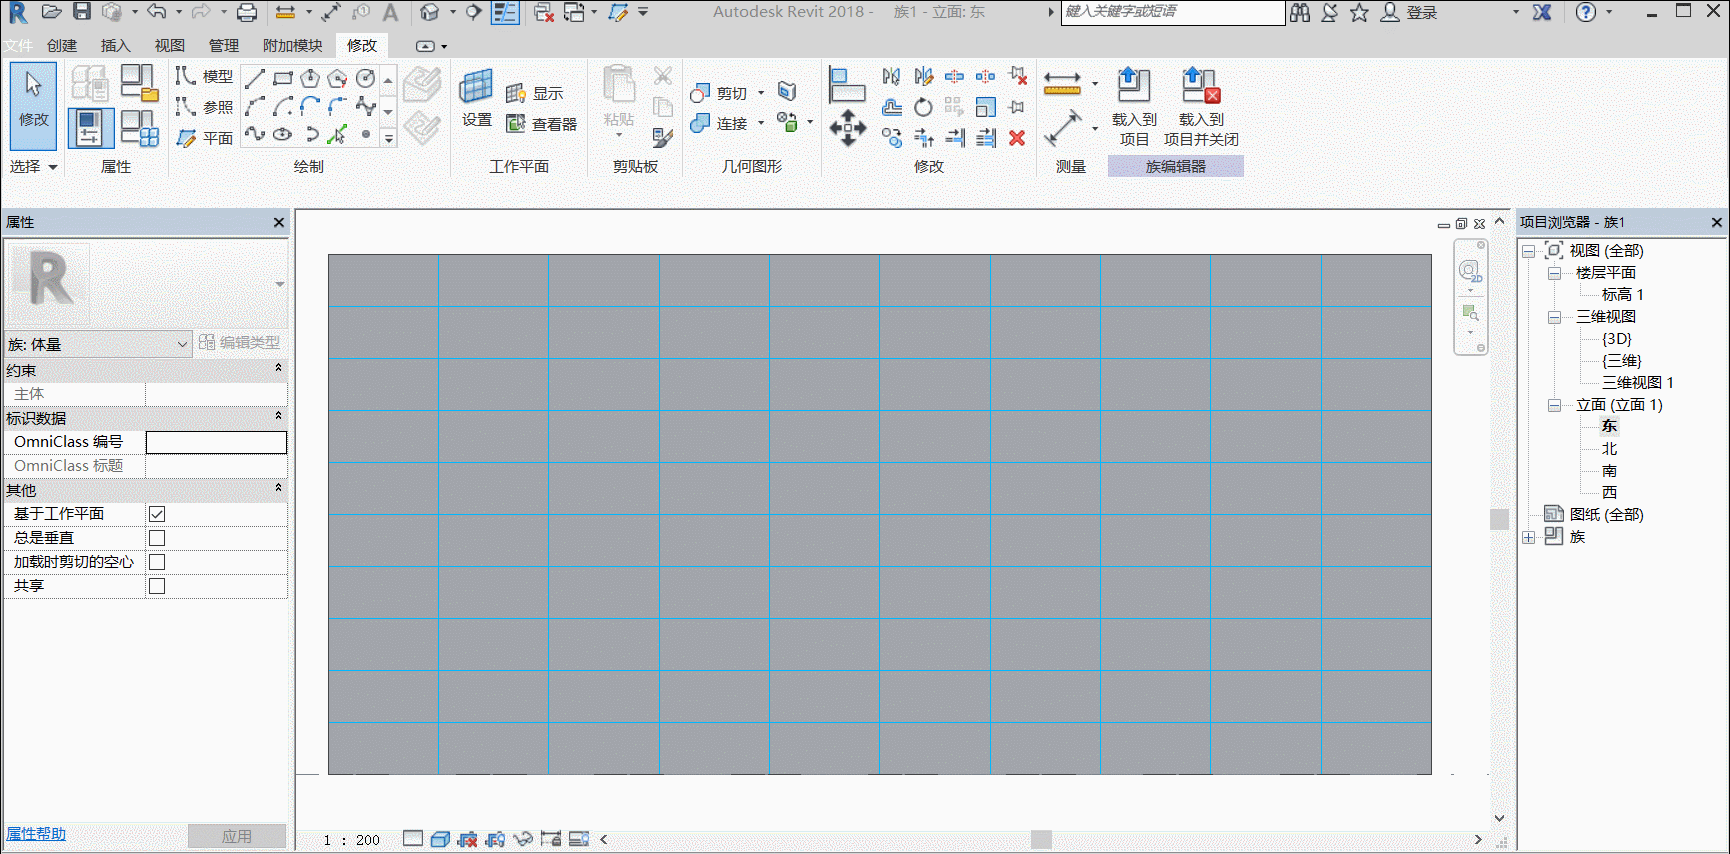Open the 管理 ribbon tab
The height and width of the screenshot is (854, 1730).
coord(224,45)
